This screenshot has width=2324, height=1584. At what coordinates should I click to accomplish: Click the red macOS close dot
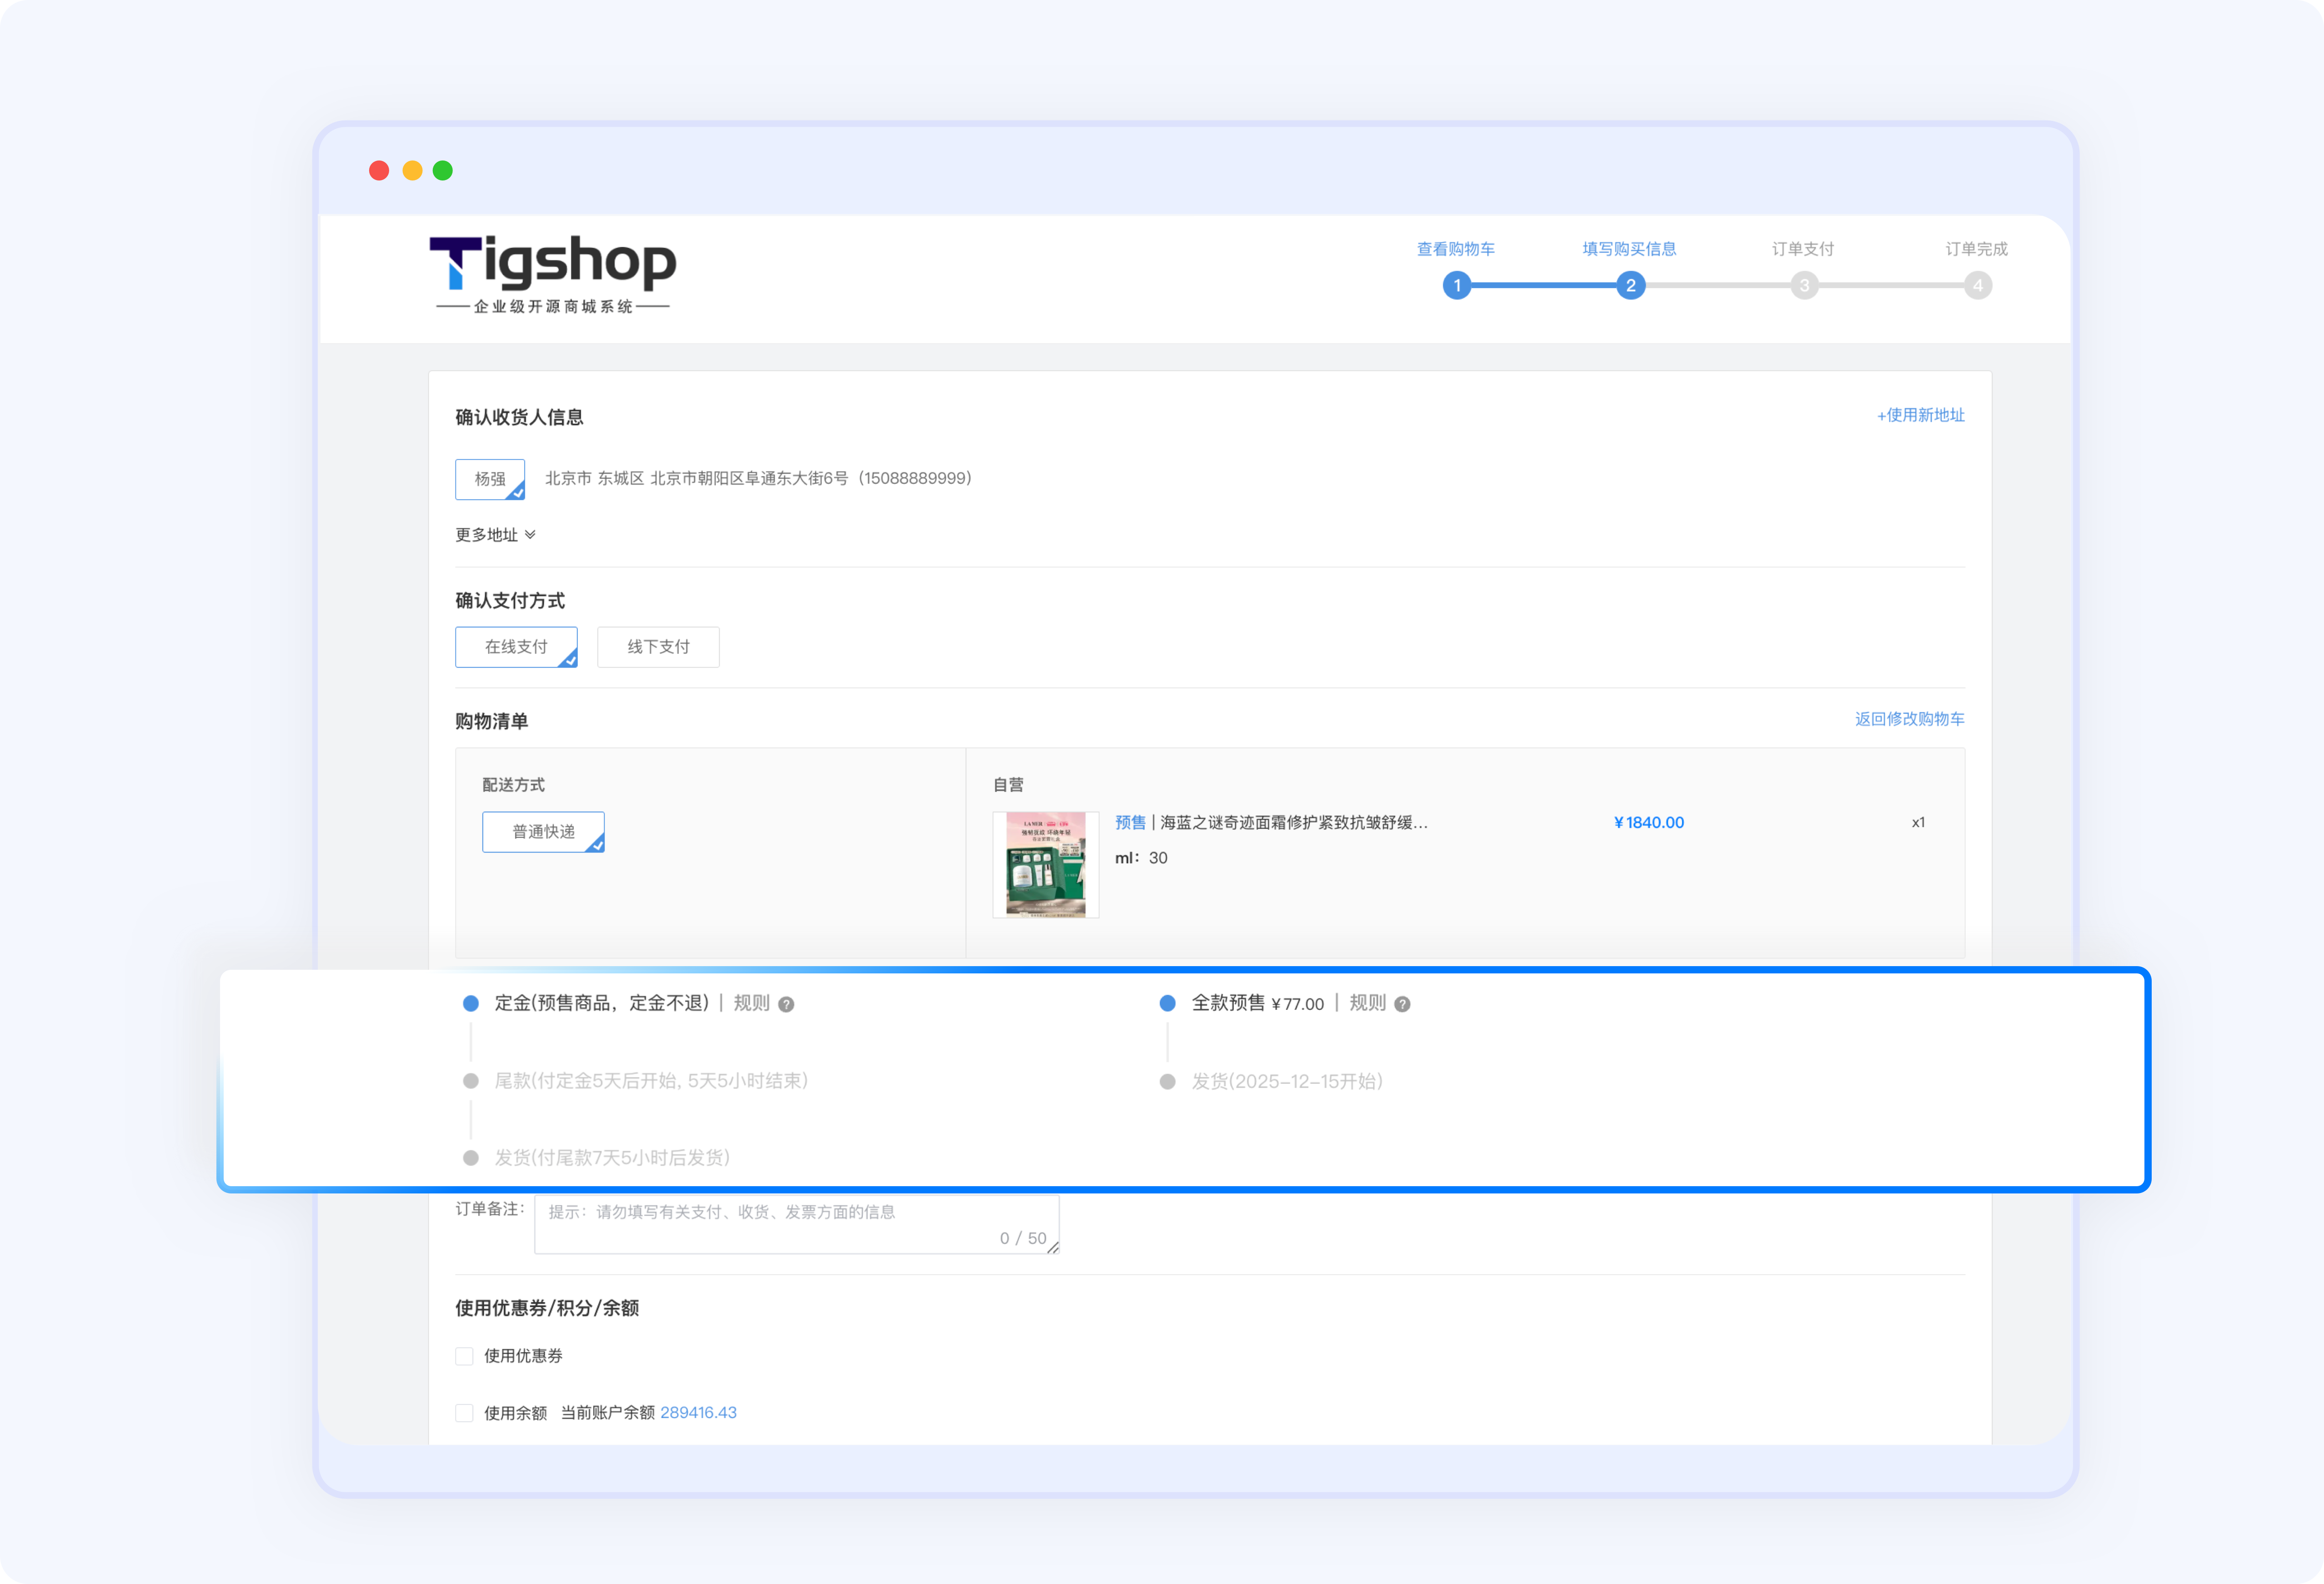(379, 171)
